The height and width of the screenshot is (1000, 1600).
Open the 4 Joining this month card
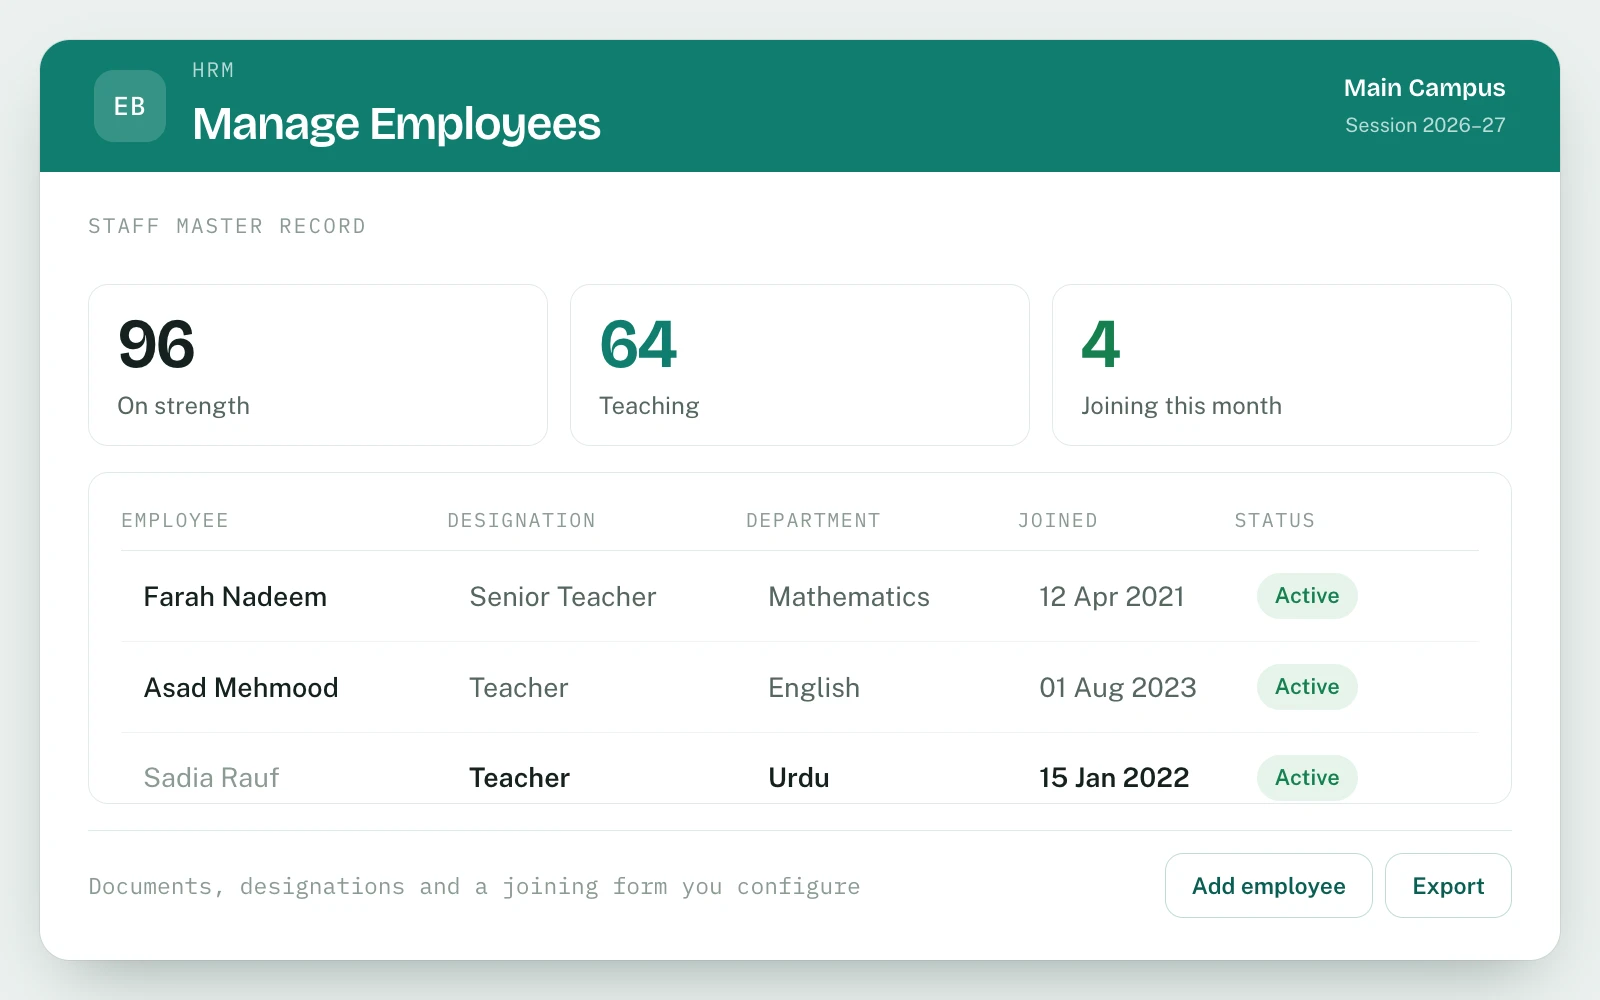click(x=1282, y=365)
